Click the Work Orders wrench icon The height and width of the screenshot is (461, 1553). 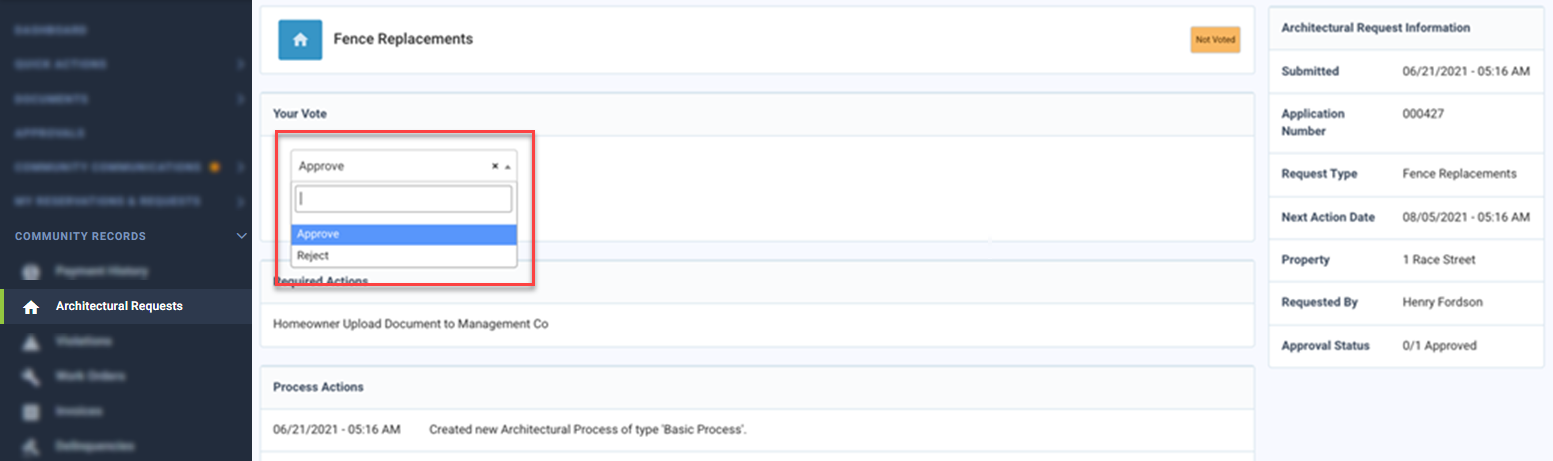[x=31, y=377]
